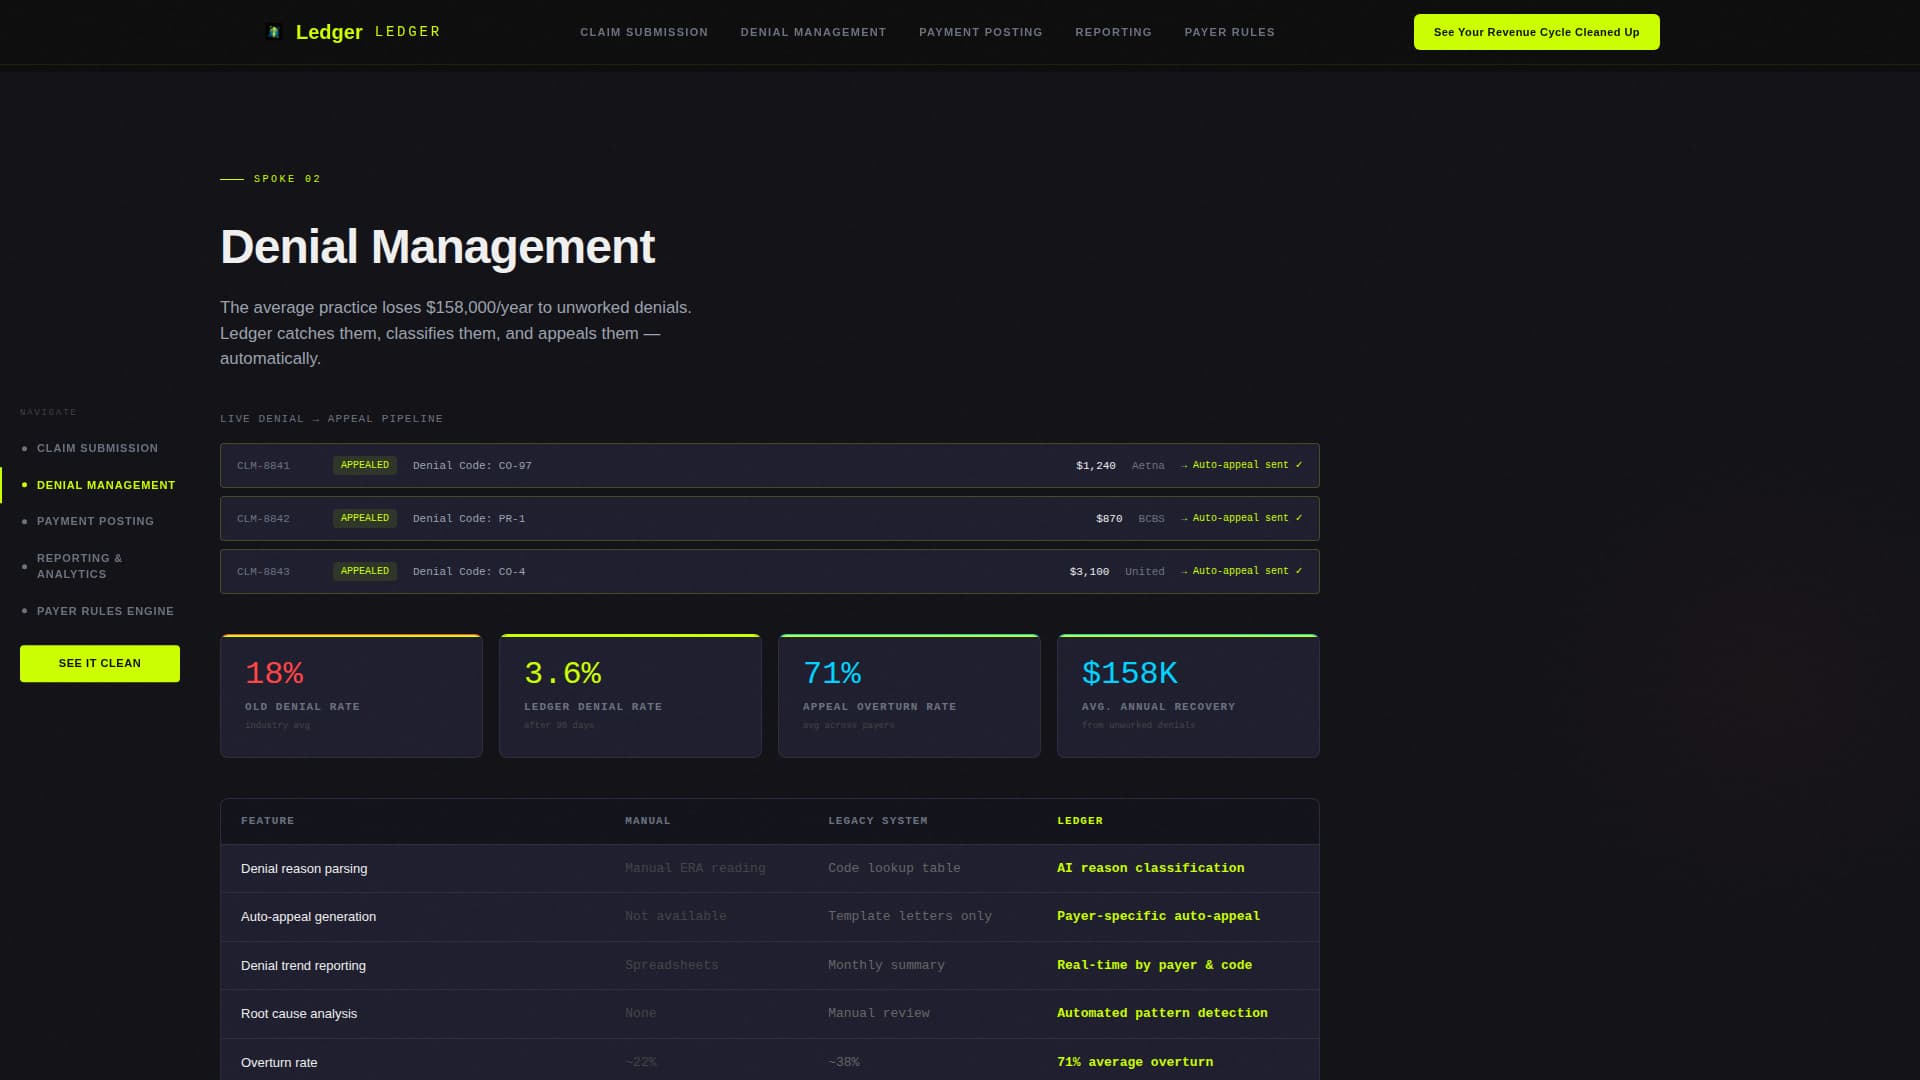Click the SPOKE 02 label
Image resolution: width=1920 pixels, height=1080 pixels.
click(x=287, y=179)
